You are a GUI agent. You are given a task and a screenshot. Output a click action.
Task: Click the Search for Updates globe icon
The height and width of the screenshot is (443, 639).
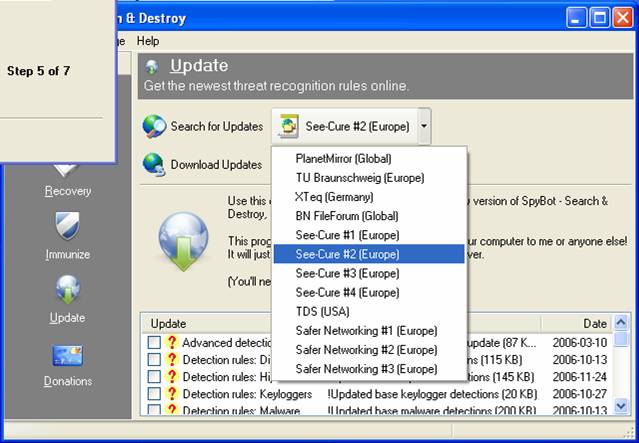point(154,126)
